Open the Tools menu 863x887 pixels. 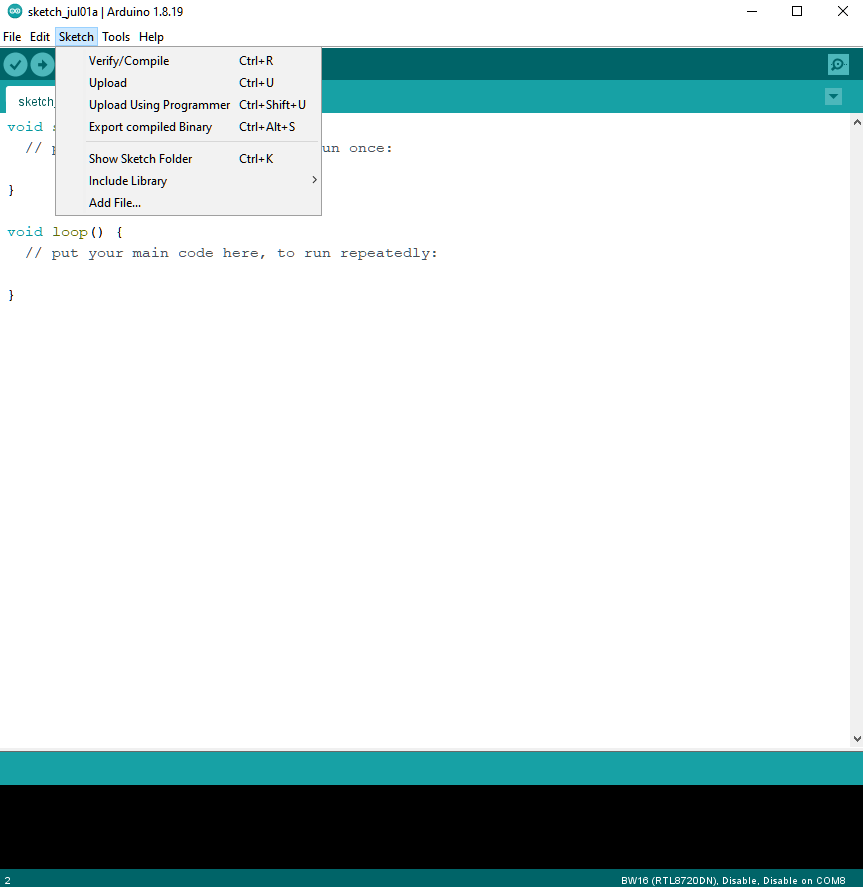(116, 37)
